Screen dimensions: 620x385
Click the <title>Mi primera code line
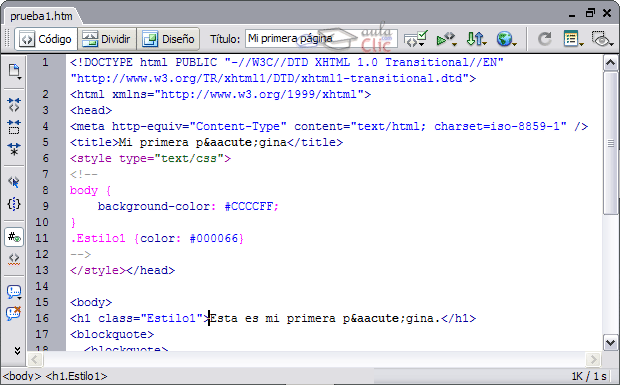click(x=206, y=142)
